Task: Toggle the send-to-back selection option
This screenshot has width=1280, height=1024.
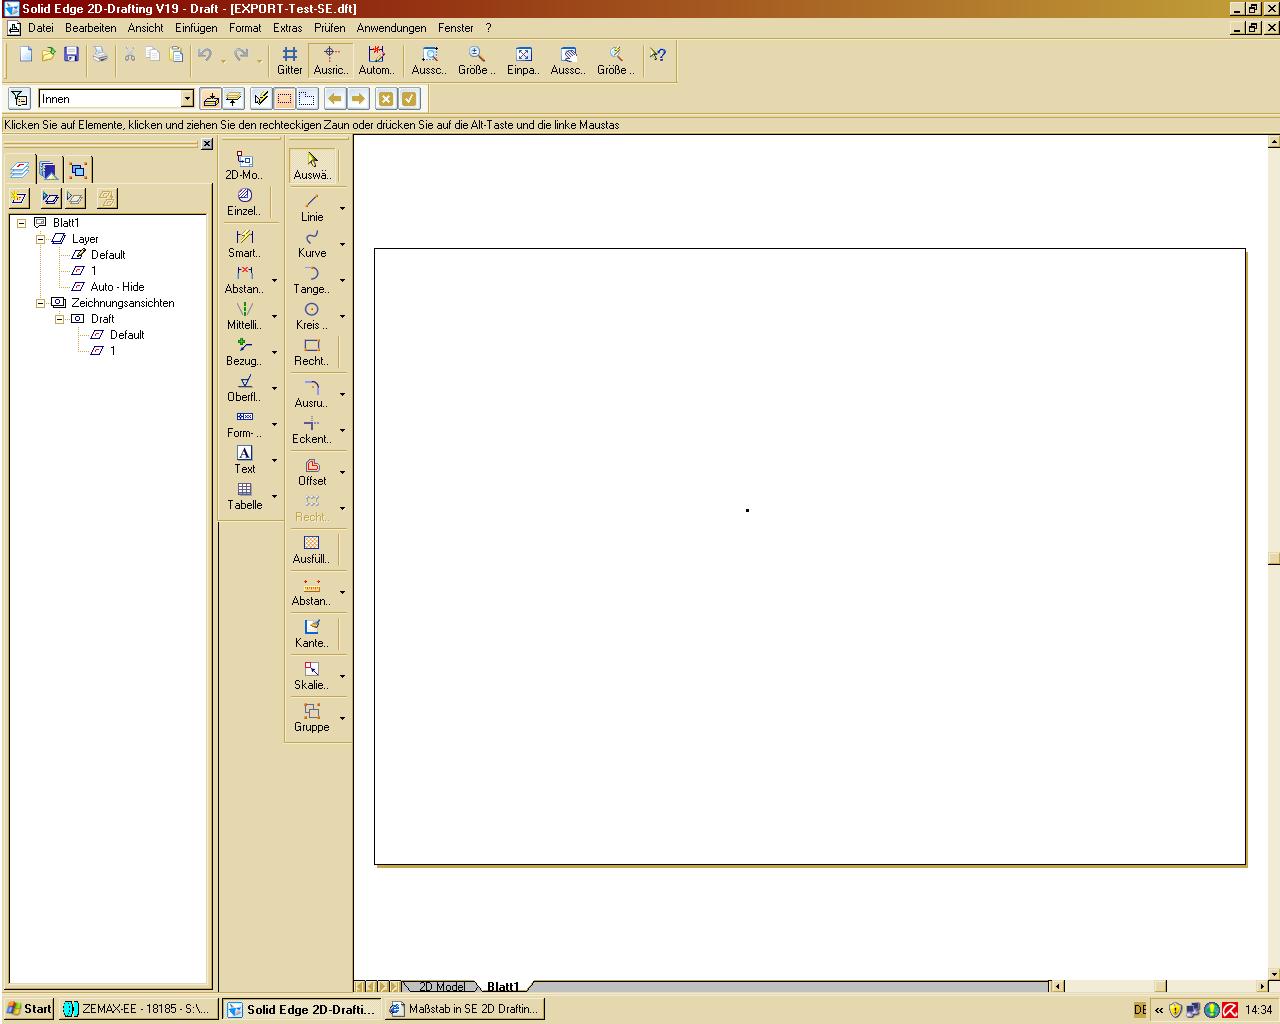Action: click(x=233, y=99)
